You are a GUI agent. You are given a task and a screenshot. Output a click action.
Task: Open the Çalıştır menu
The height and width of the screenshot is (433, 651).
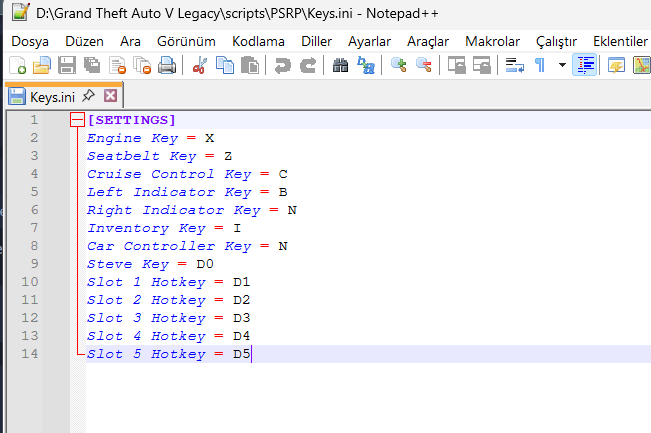click(556, 42)
